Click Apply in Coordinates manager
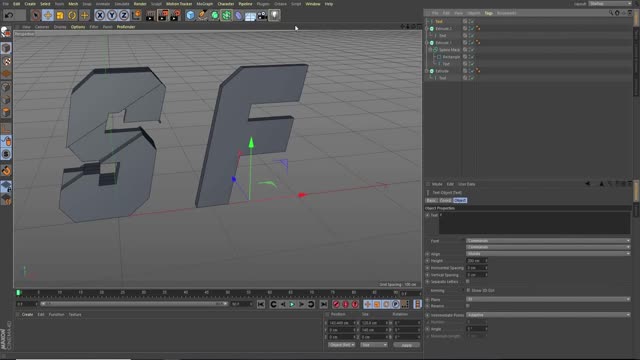Viewport: 640px width, 360px height. point(406,345)
